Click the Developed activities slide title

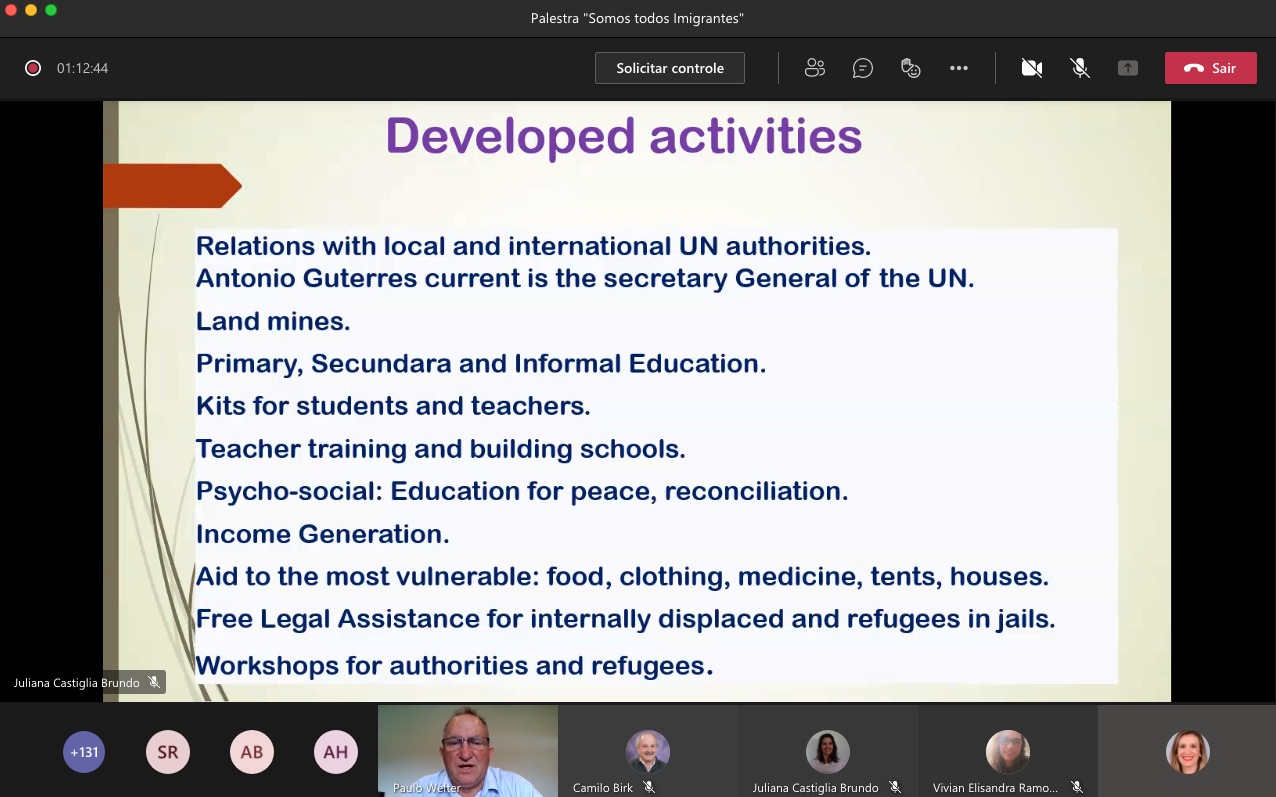click(624, 136)
